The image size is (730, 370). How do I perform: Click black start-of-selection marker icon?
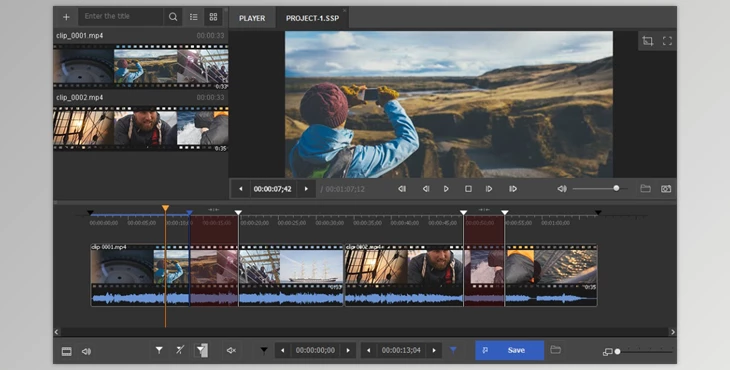(264, 350)
